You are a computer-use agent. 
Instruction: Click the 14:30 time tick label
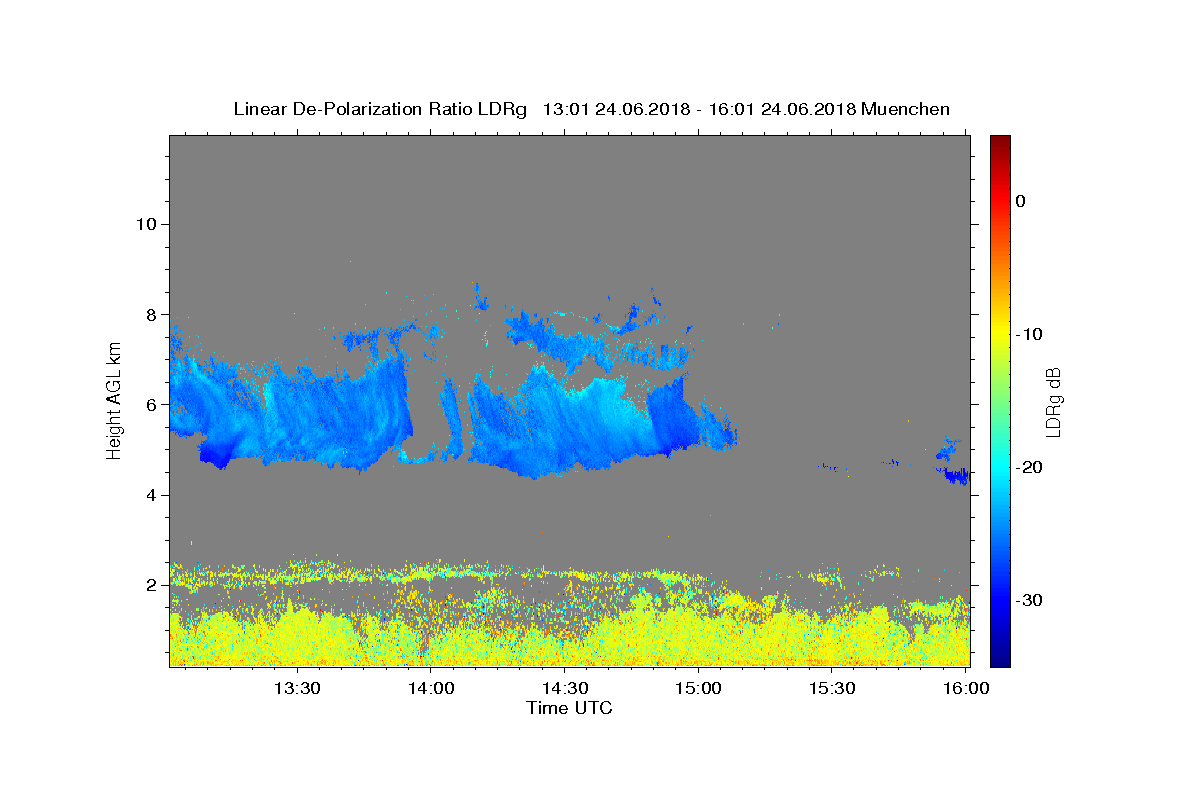tap(565, 688)
